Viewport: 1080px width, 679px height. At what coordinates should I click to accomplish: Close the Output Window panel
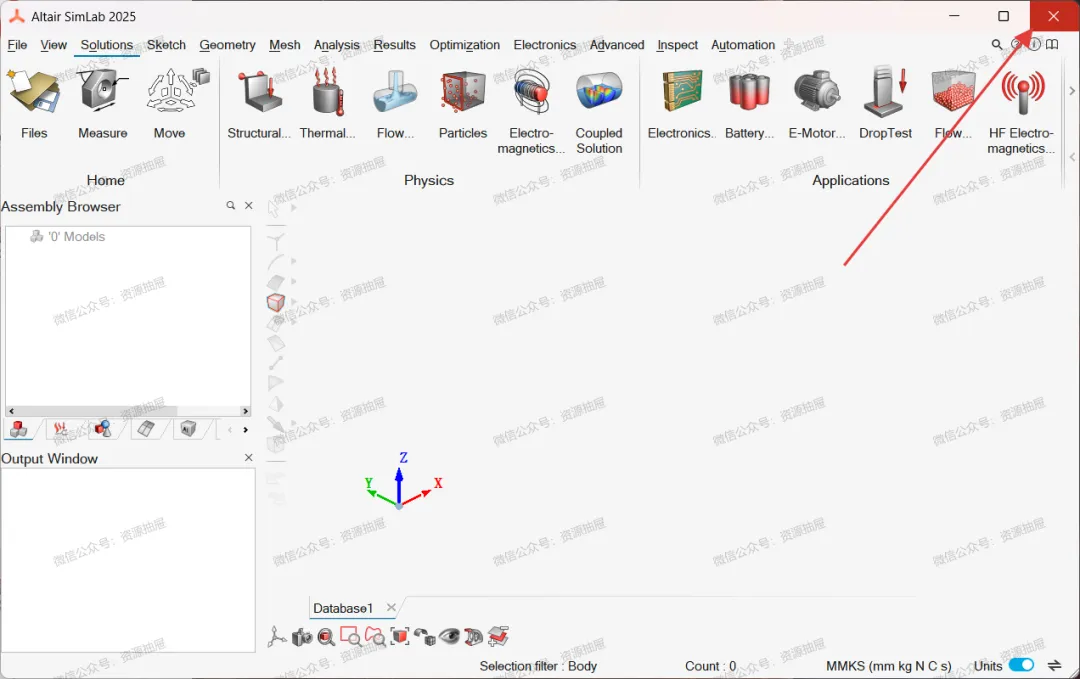tap(249, 457)
